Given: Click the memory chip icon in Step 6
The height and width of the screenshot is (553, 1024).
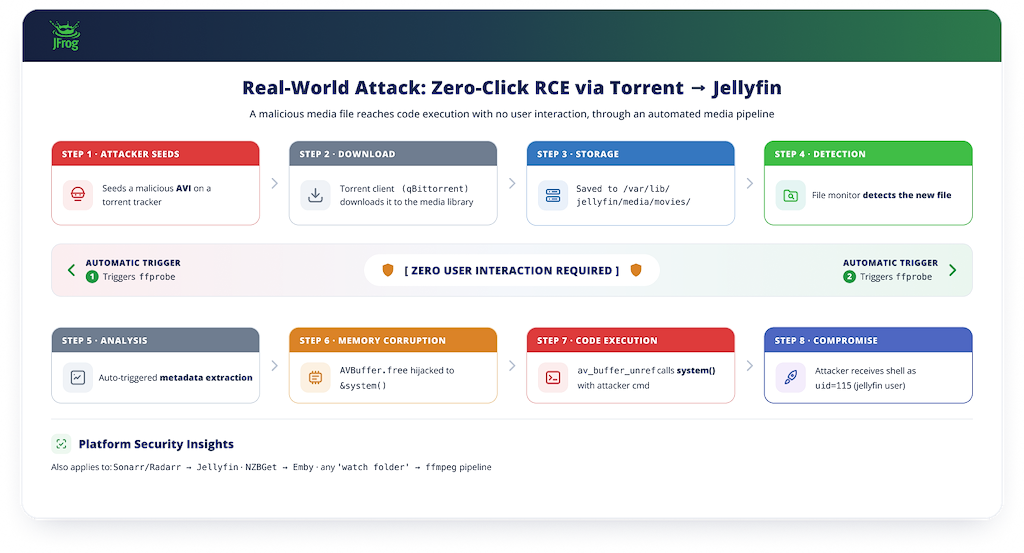Looking at the screenshot, I should point(315,377).
